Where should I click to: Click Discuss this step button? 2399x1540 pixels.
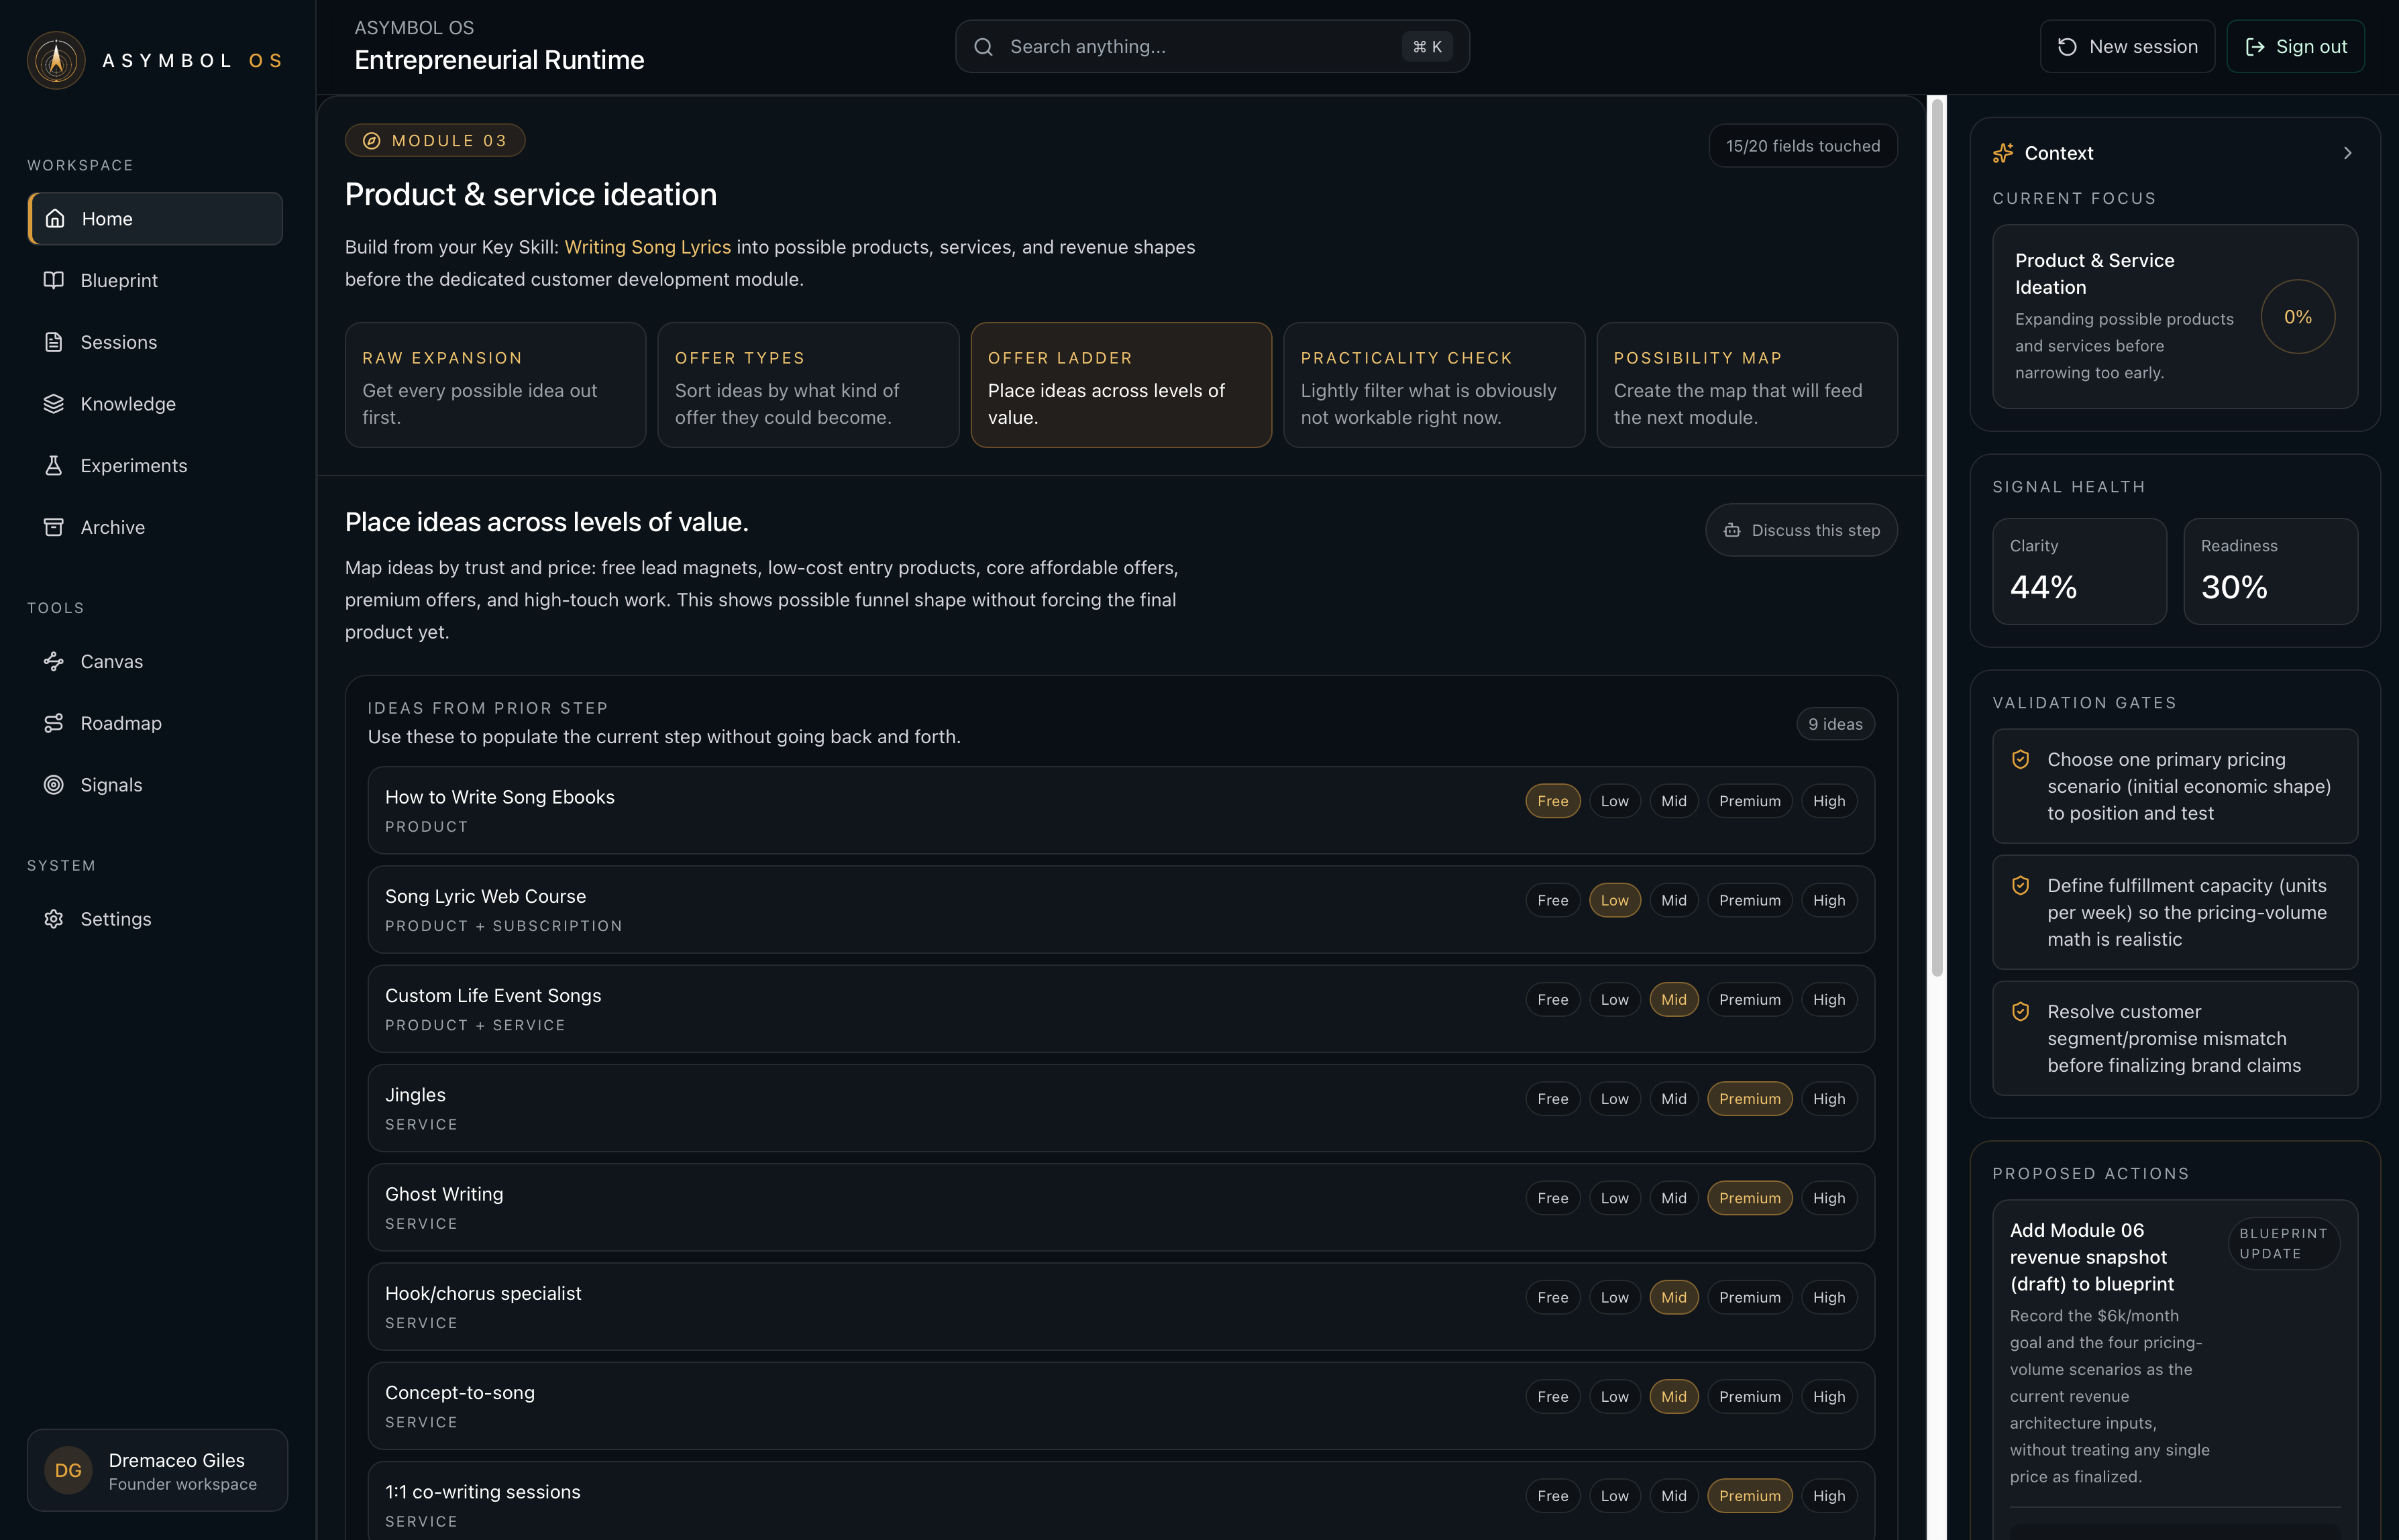click(1801, 531)
